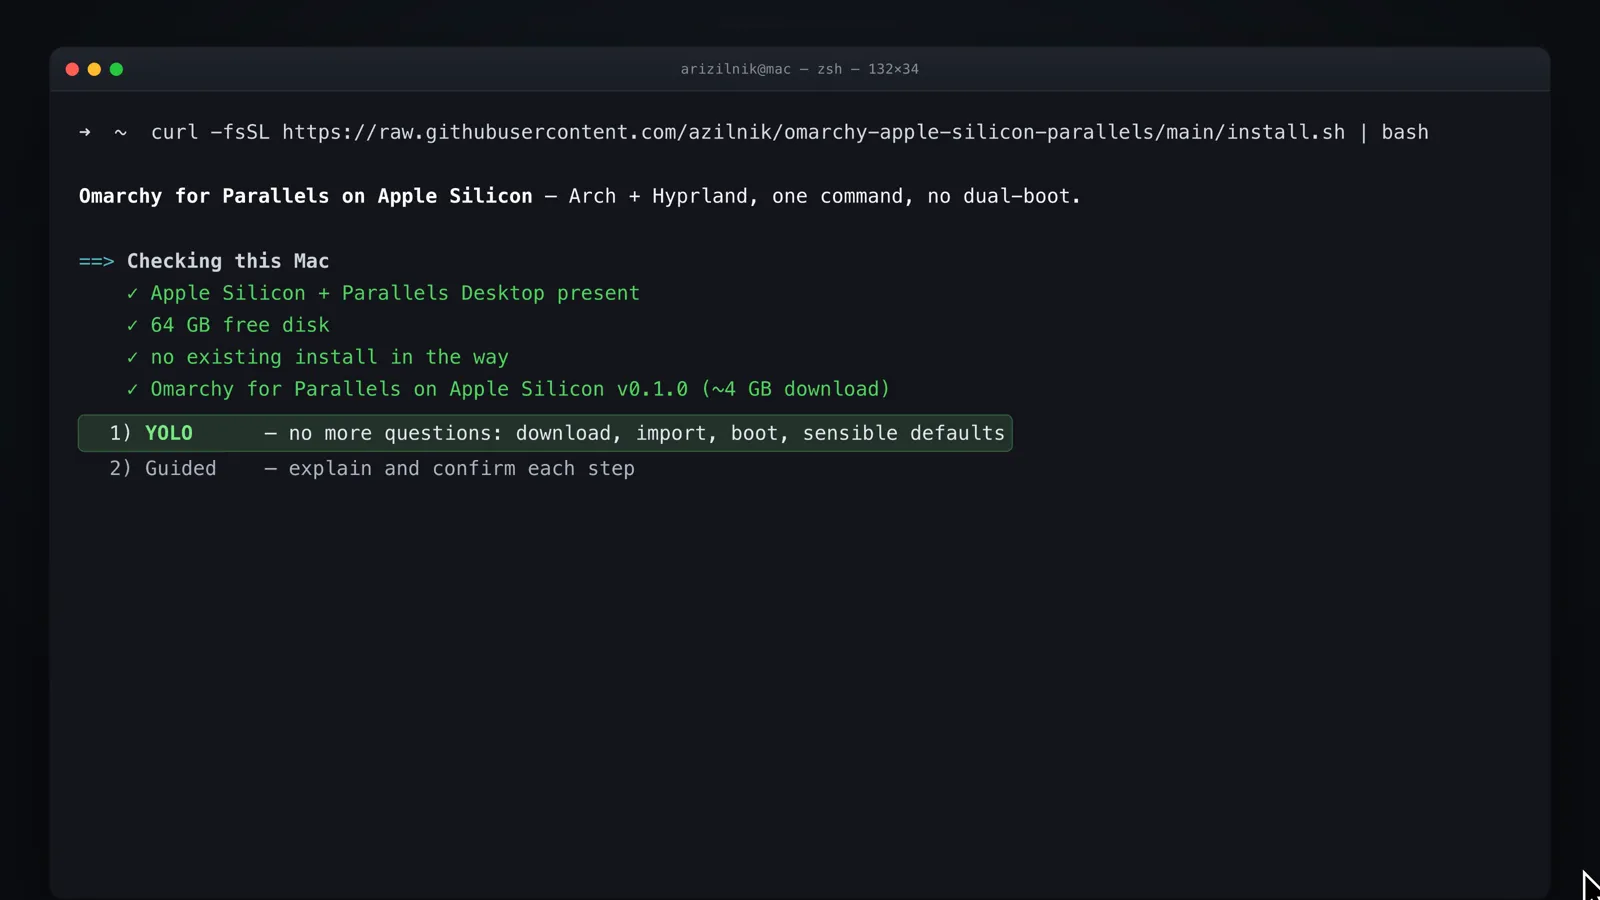
Task: Minimize terminal using yellow button
Action: pos(94,69)
